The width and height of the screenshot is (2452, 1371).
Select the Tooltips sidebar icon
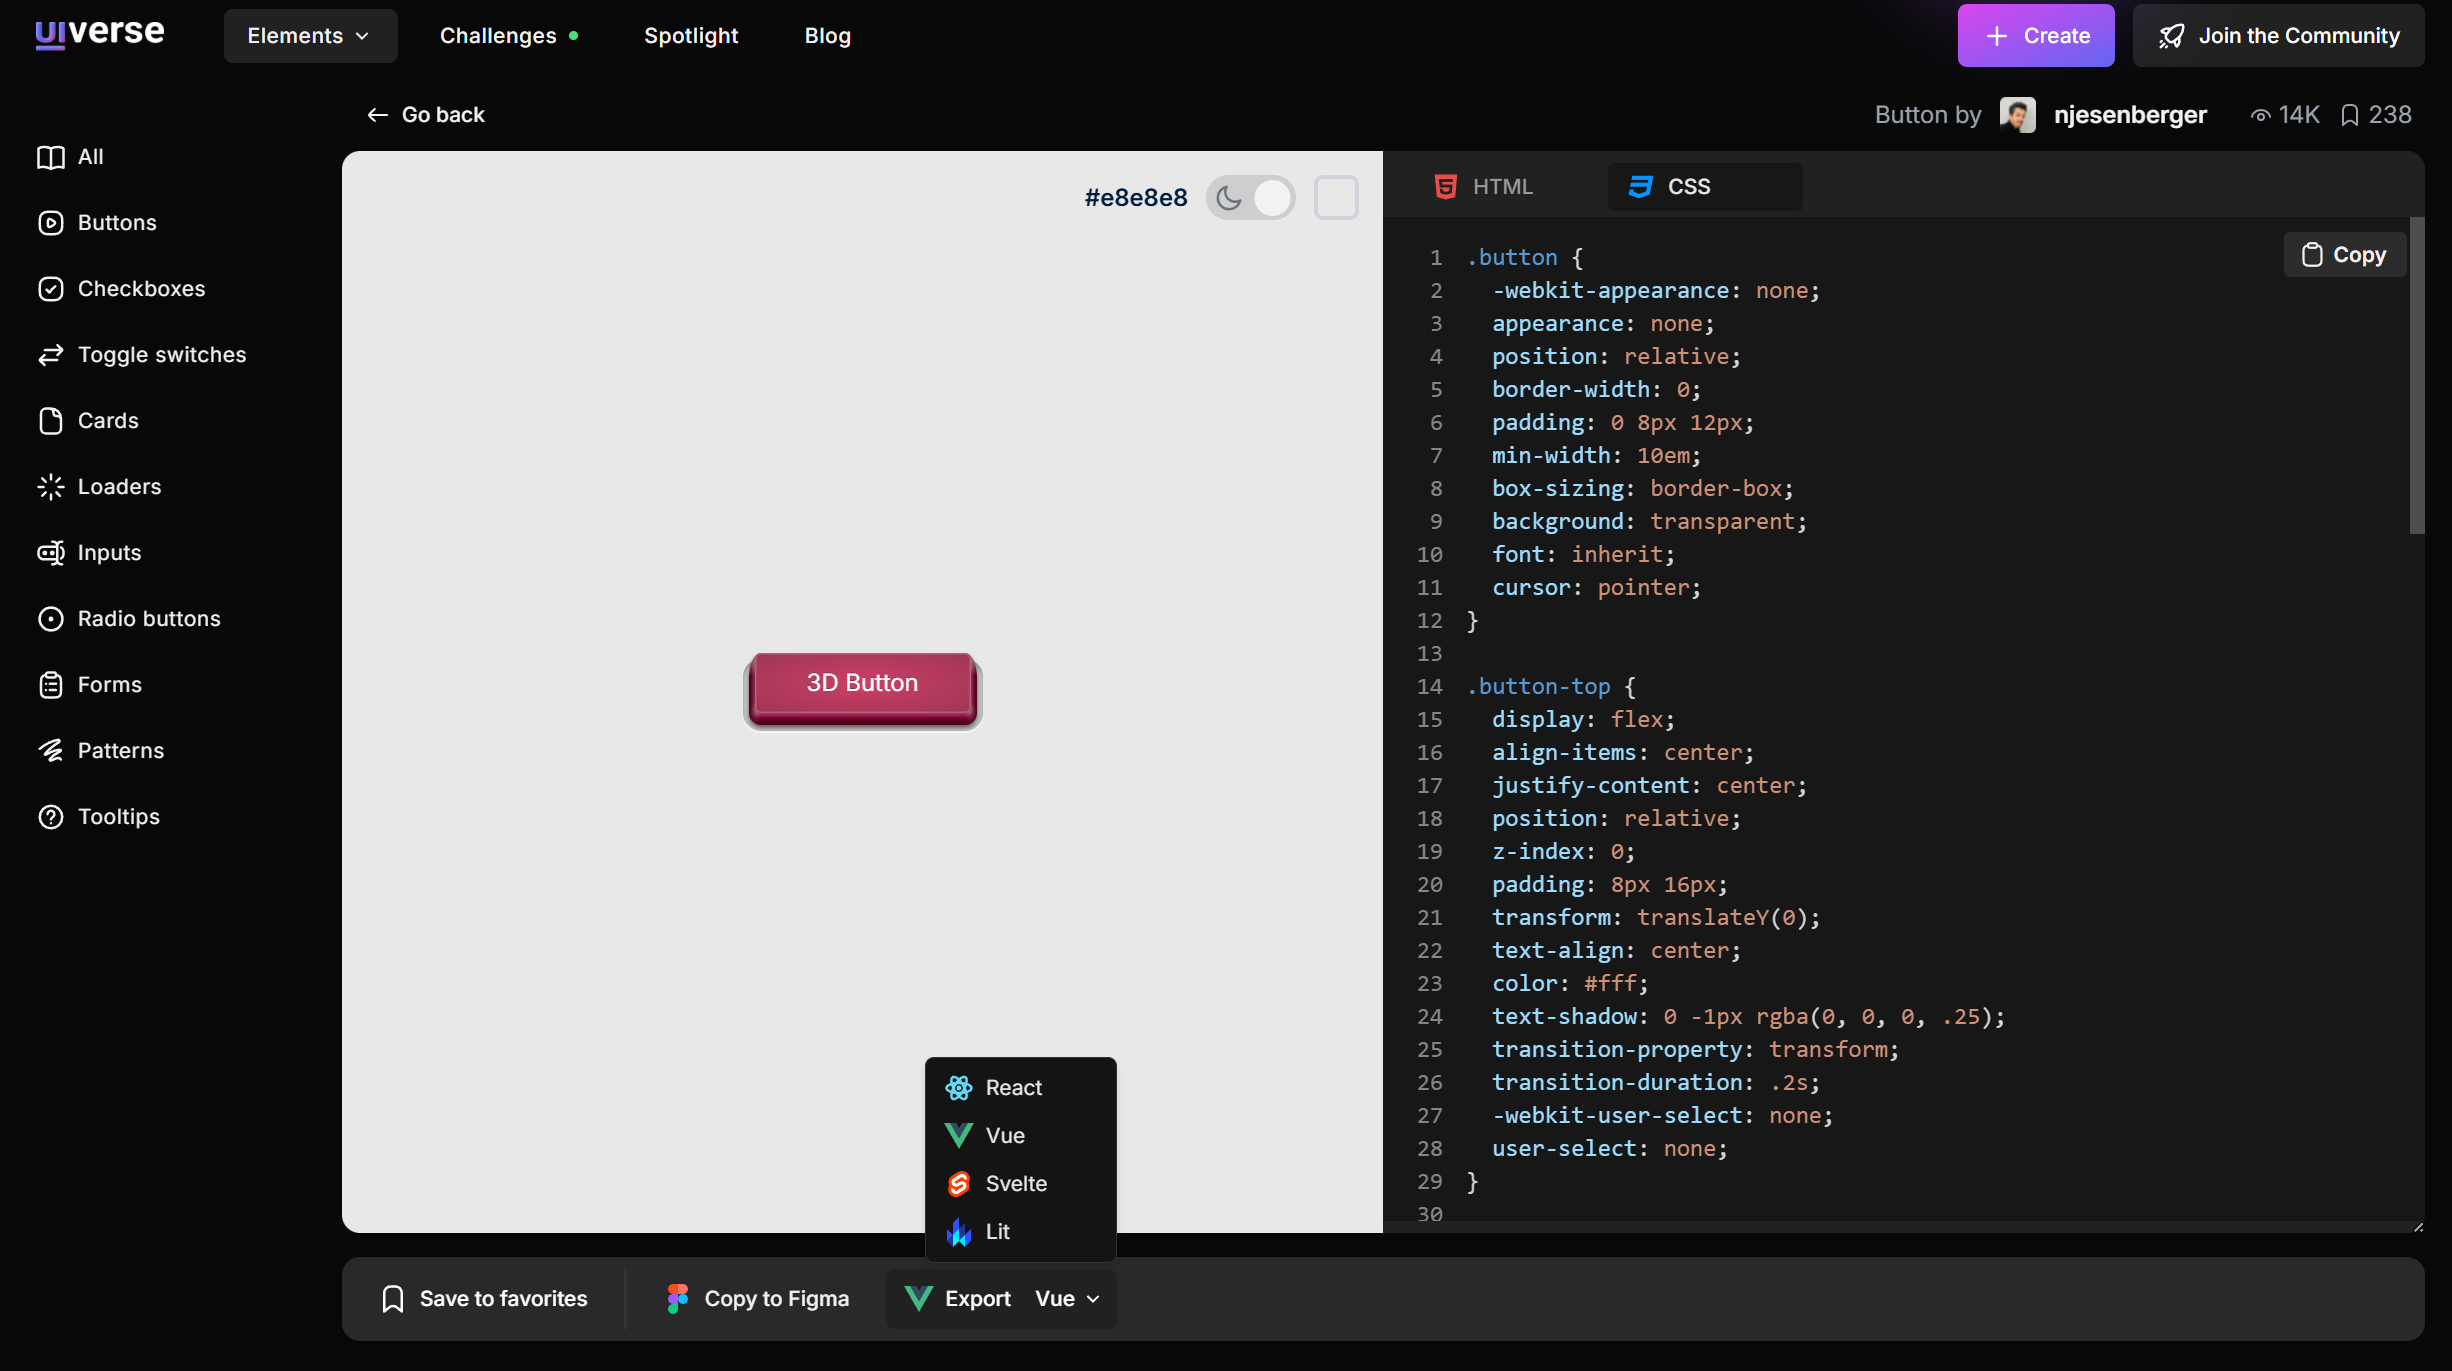click(50, 817)
